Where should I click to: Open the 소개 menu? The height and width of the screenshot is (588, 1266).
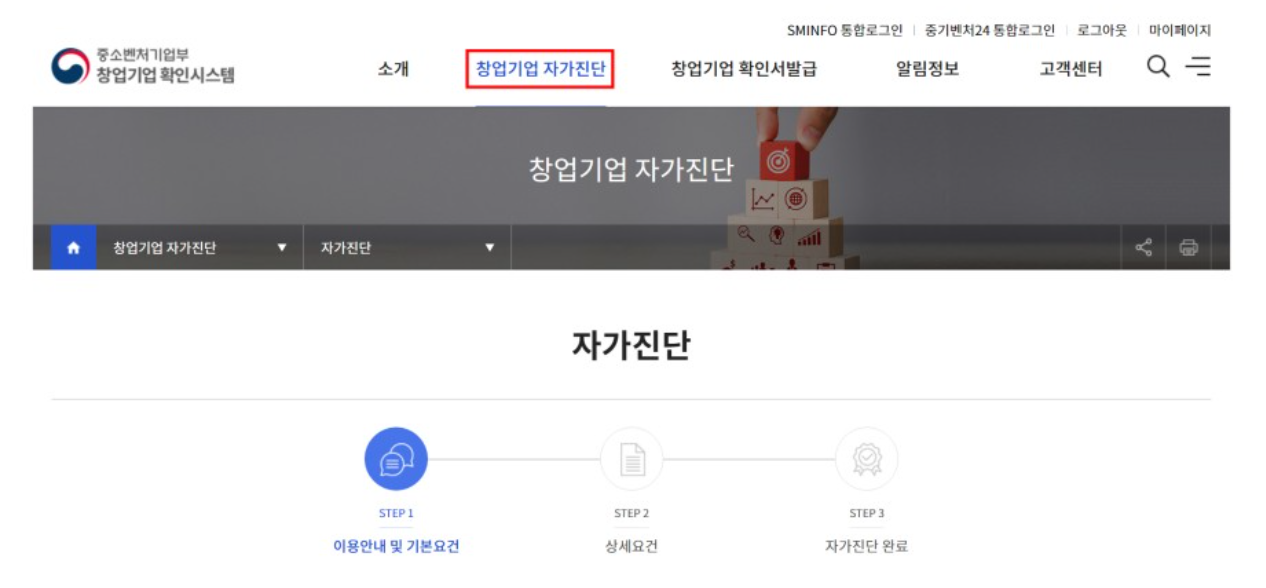click(393, 69)
